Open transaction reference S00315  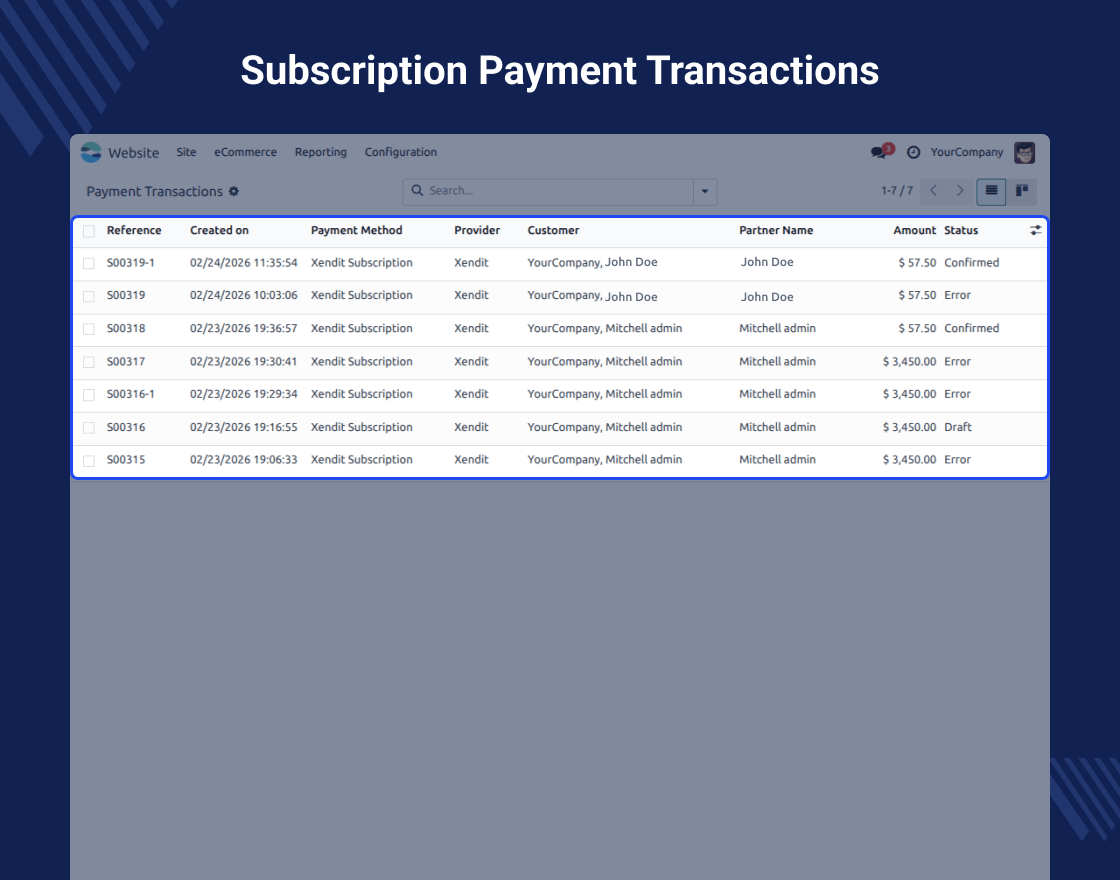tap(126, 459)
